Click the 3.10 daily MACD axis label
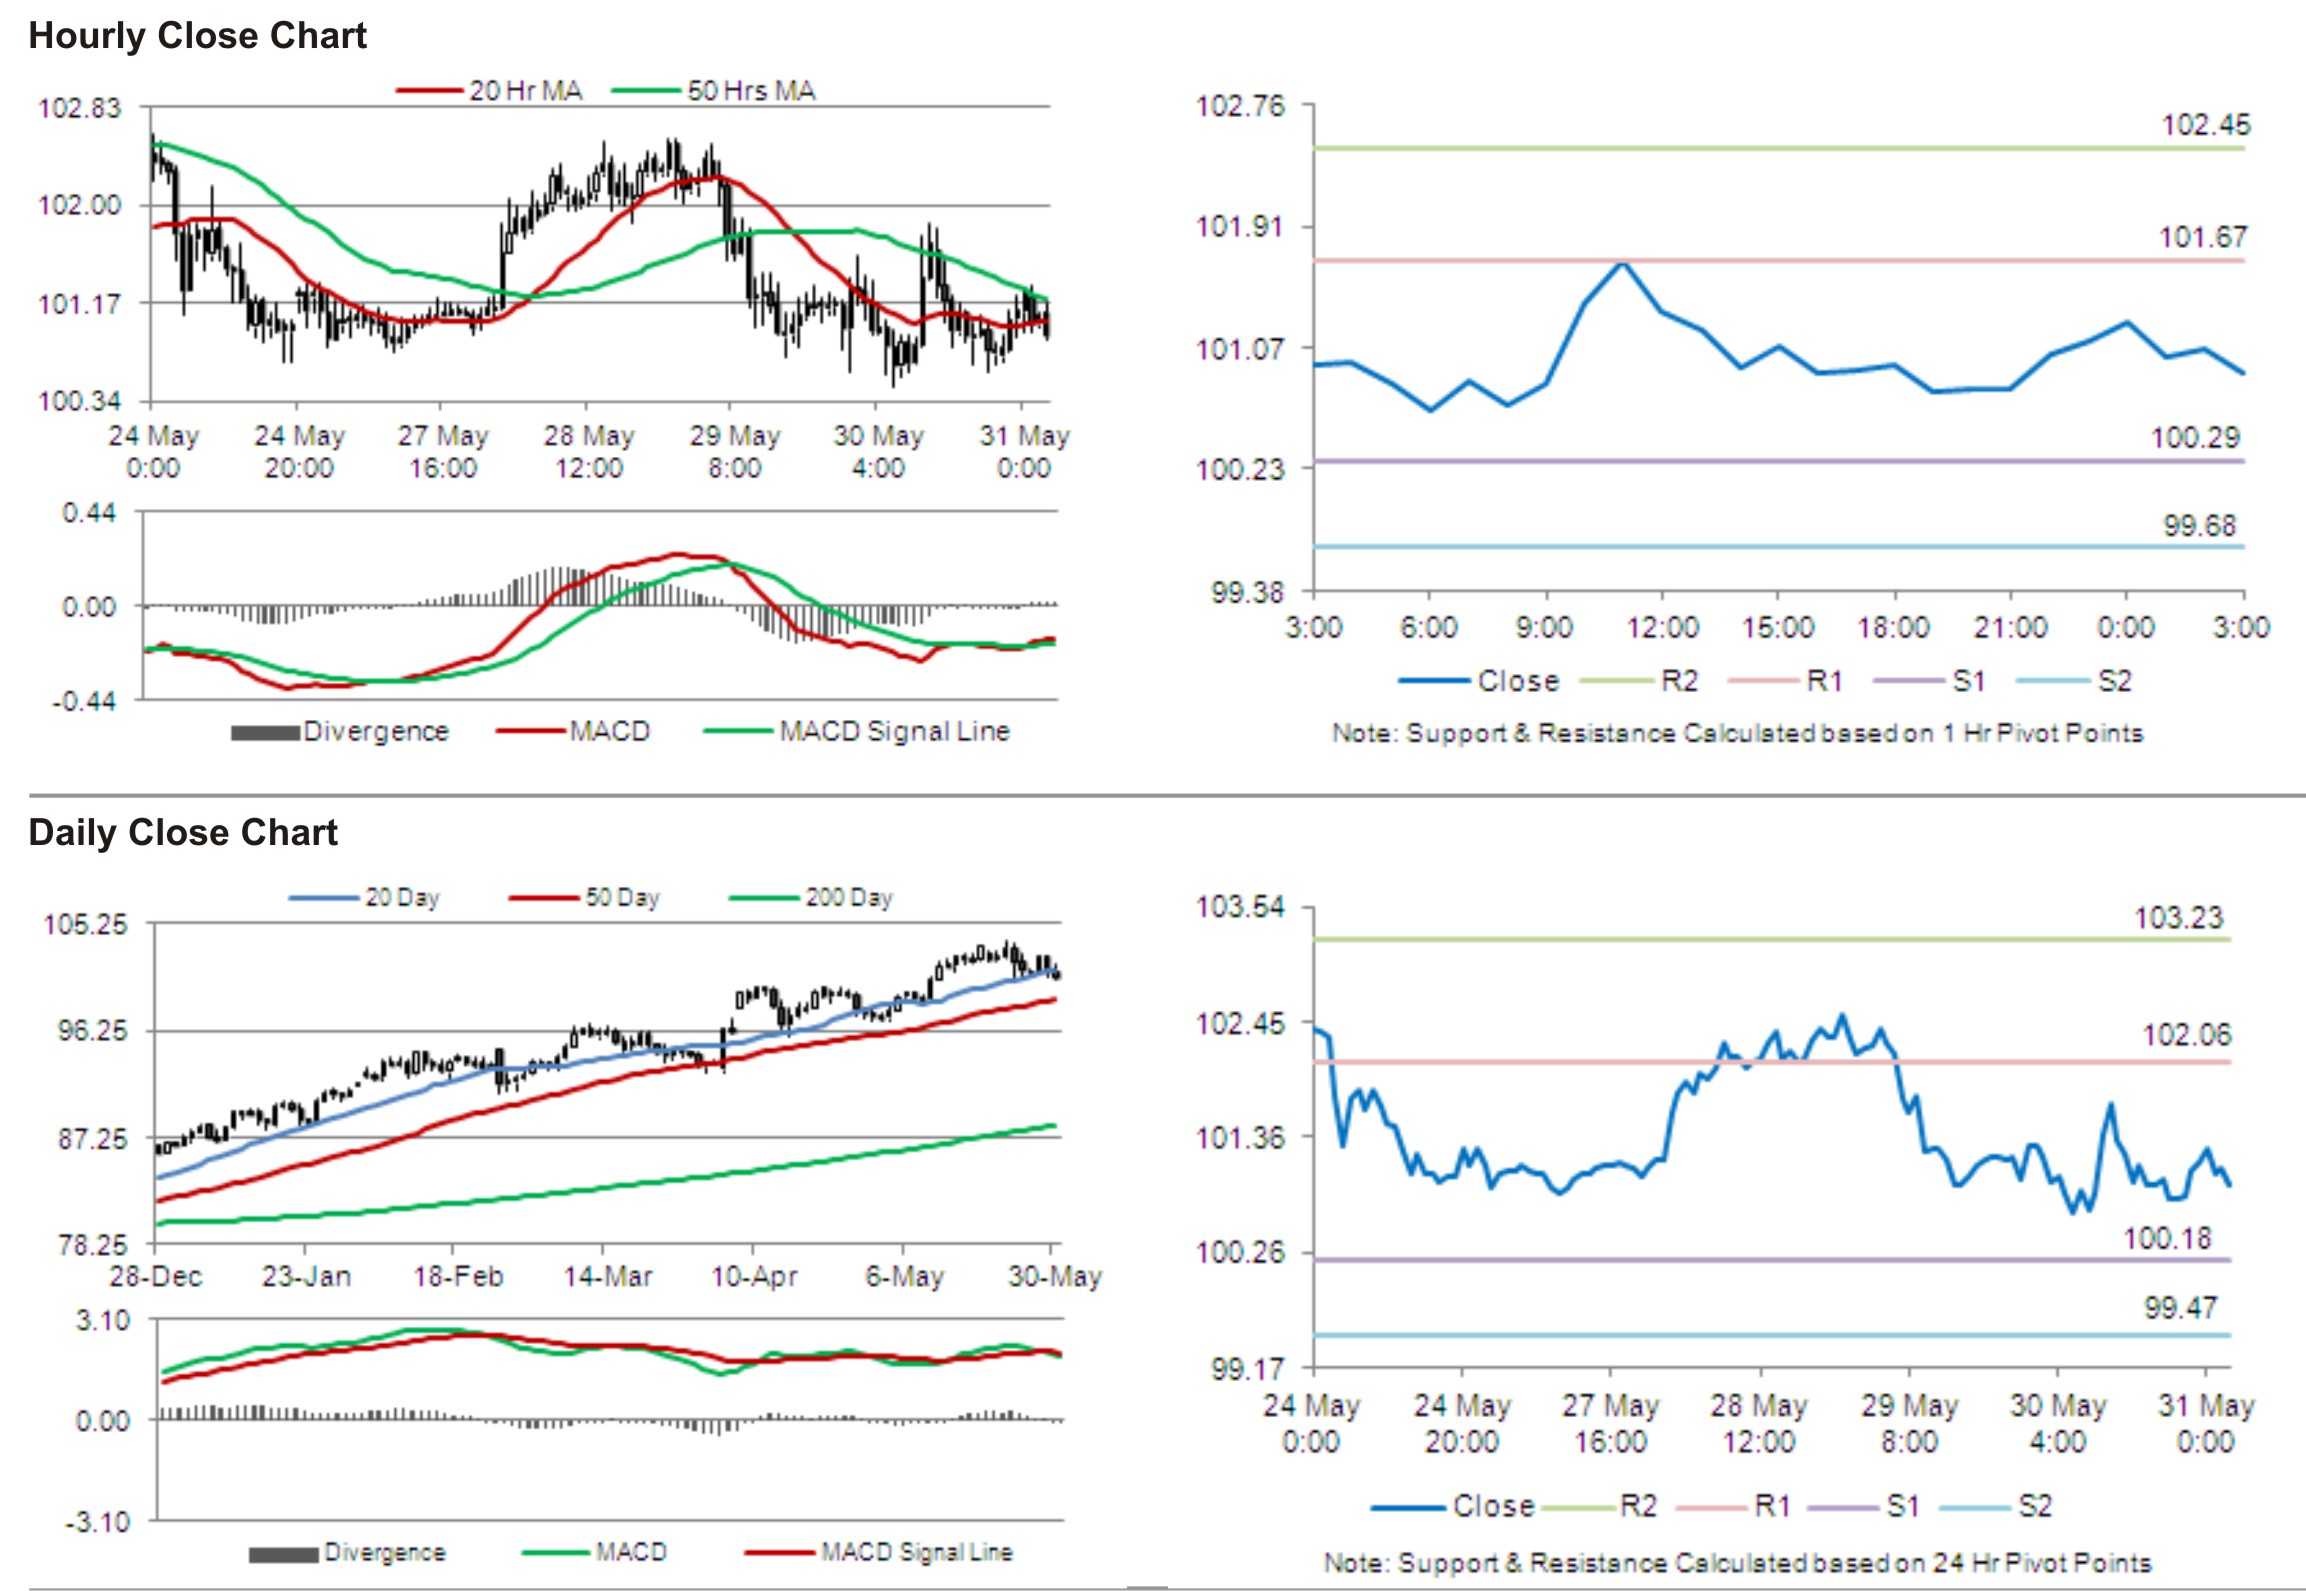This screenshot has height=1591, width=2306. (103, 1321)
